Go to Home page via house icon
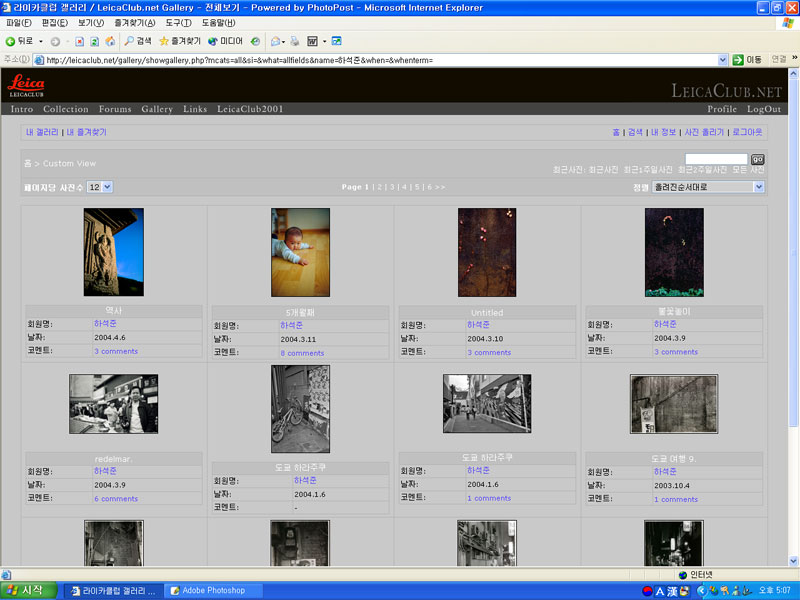The width and height of the screenshot is (800, 600). (x=109, y=41)
